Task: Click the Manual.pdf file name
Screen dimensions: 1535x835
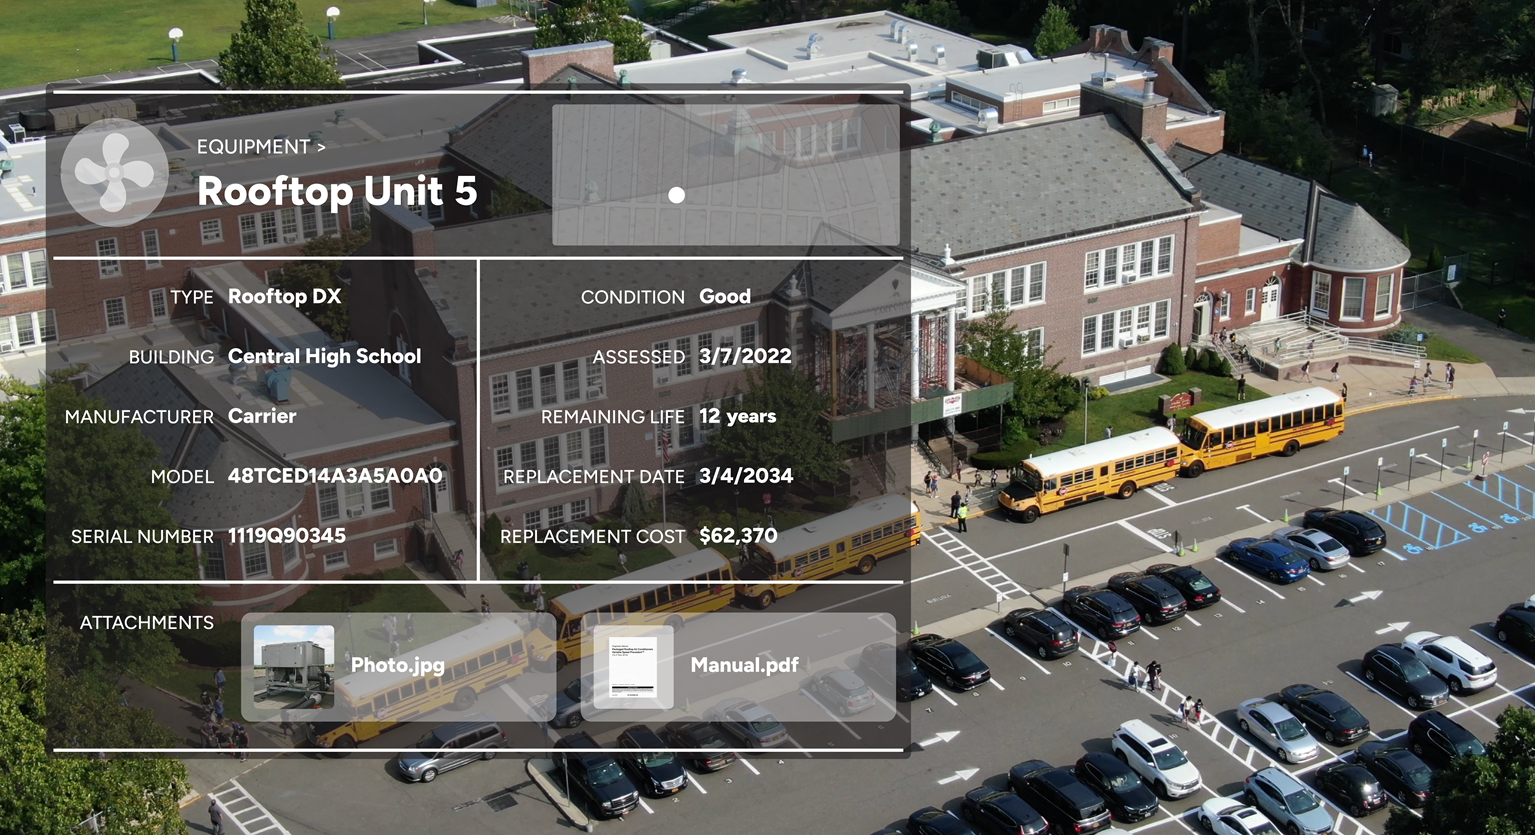Action: coord(744,665)
